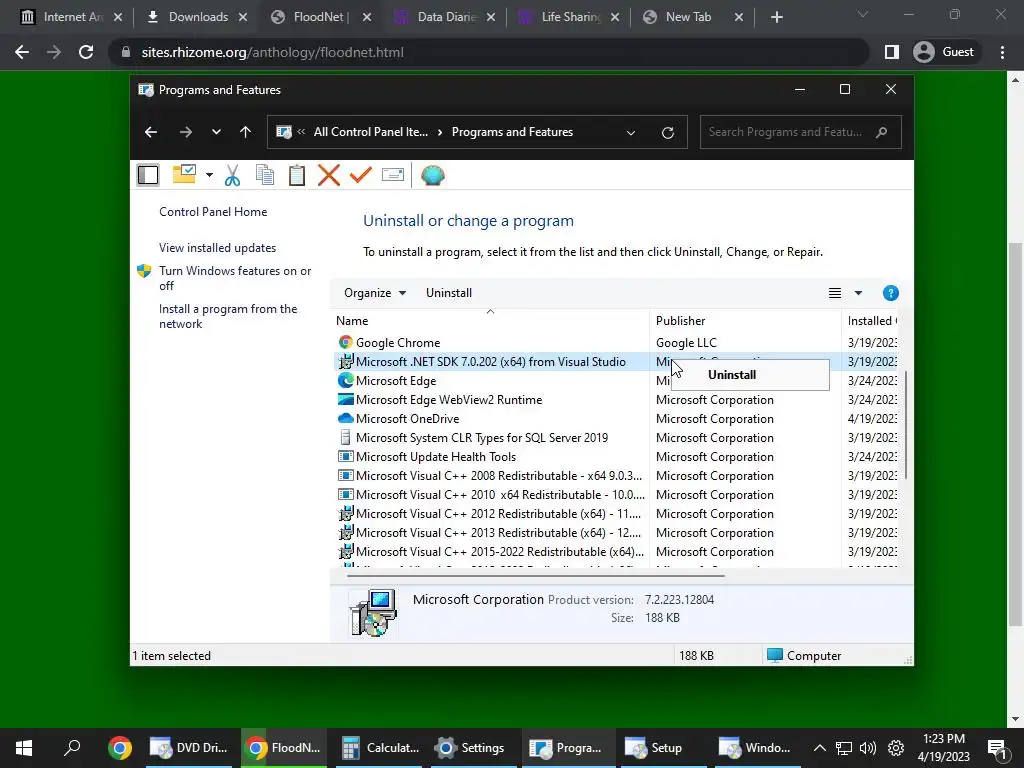
Task: Open Chrome three-dot menu
Action: pos(1002,52)
